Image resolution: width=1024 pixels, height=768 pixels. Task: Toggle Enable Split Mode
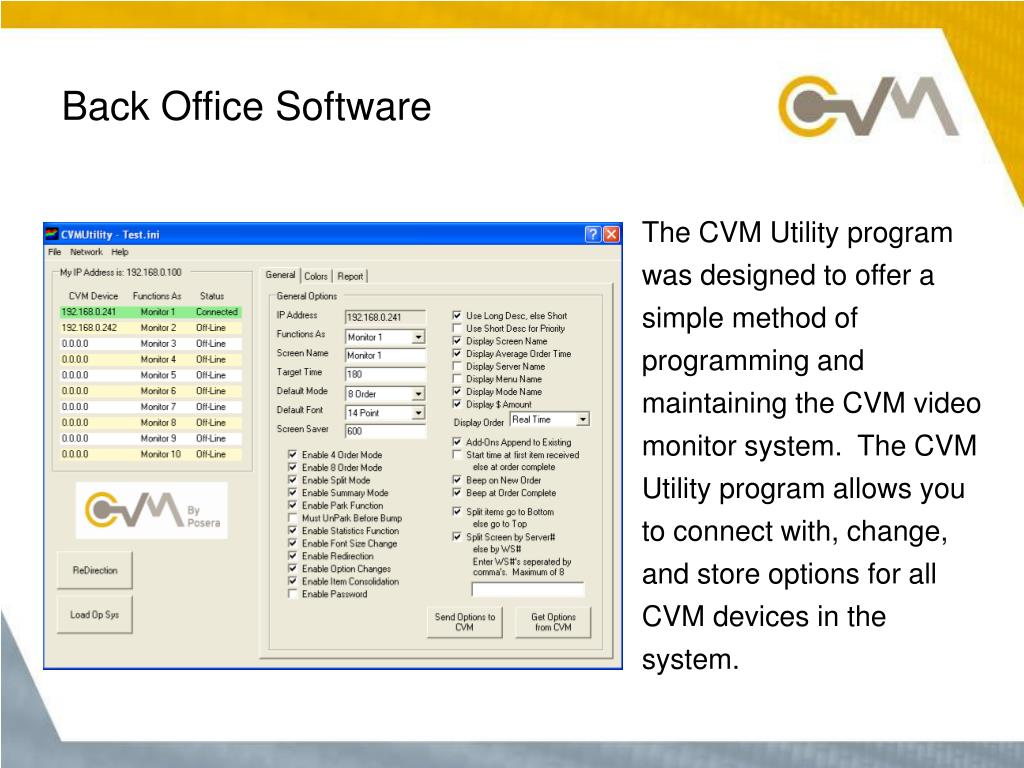[293, 480]
